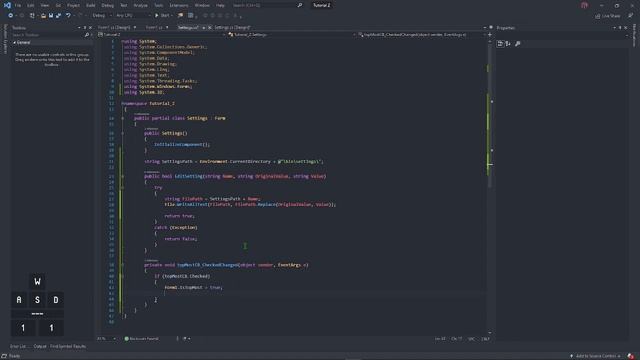This screenshot has width=640, height=360.
Task: Collapse the Settings class code region
Action: tap(122, 118)
